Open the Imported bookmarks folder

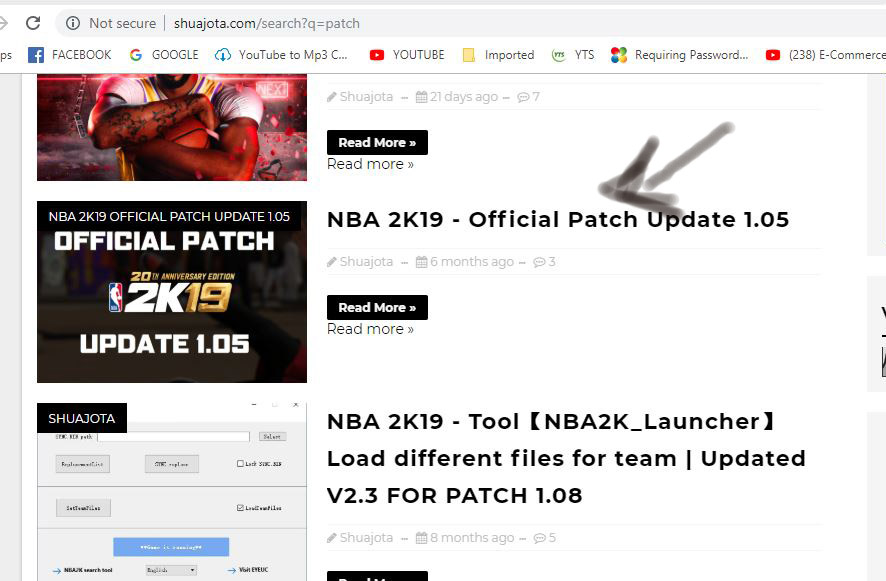(498, 55)
